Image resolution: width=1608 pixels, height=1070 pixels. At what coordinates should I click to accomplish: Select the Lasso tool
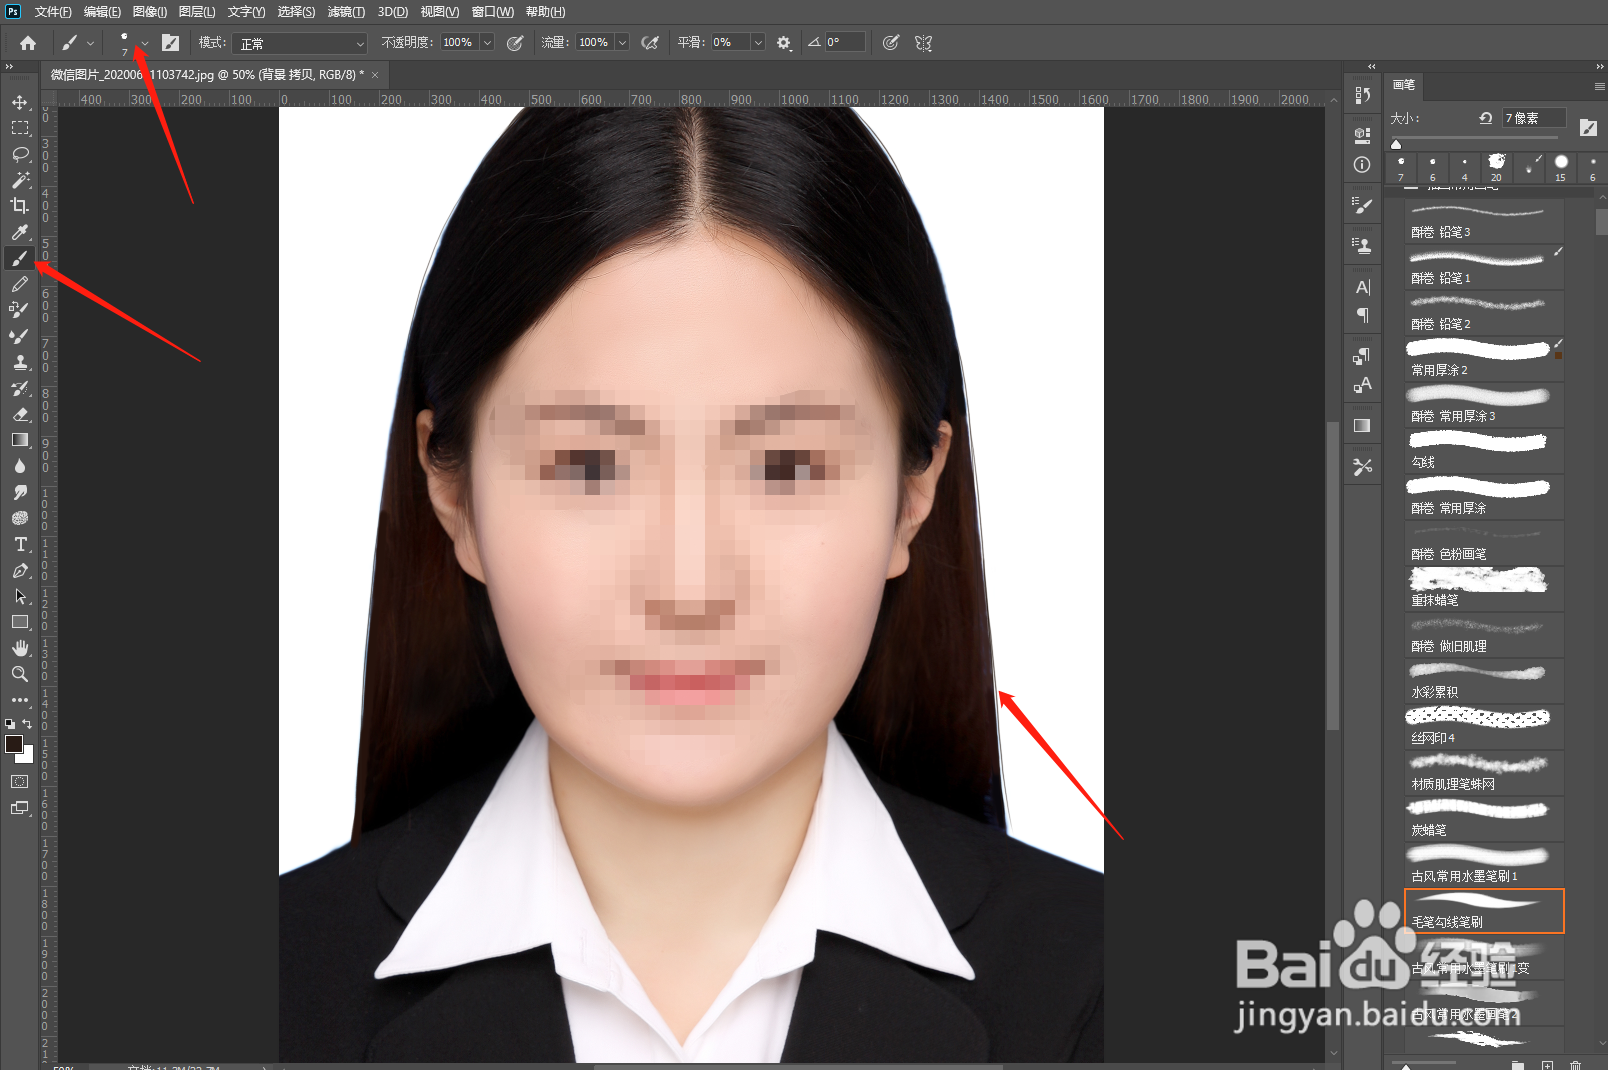tap(20, 154)
